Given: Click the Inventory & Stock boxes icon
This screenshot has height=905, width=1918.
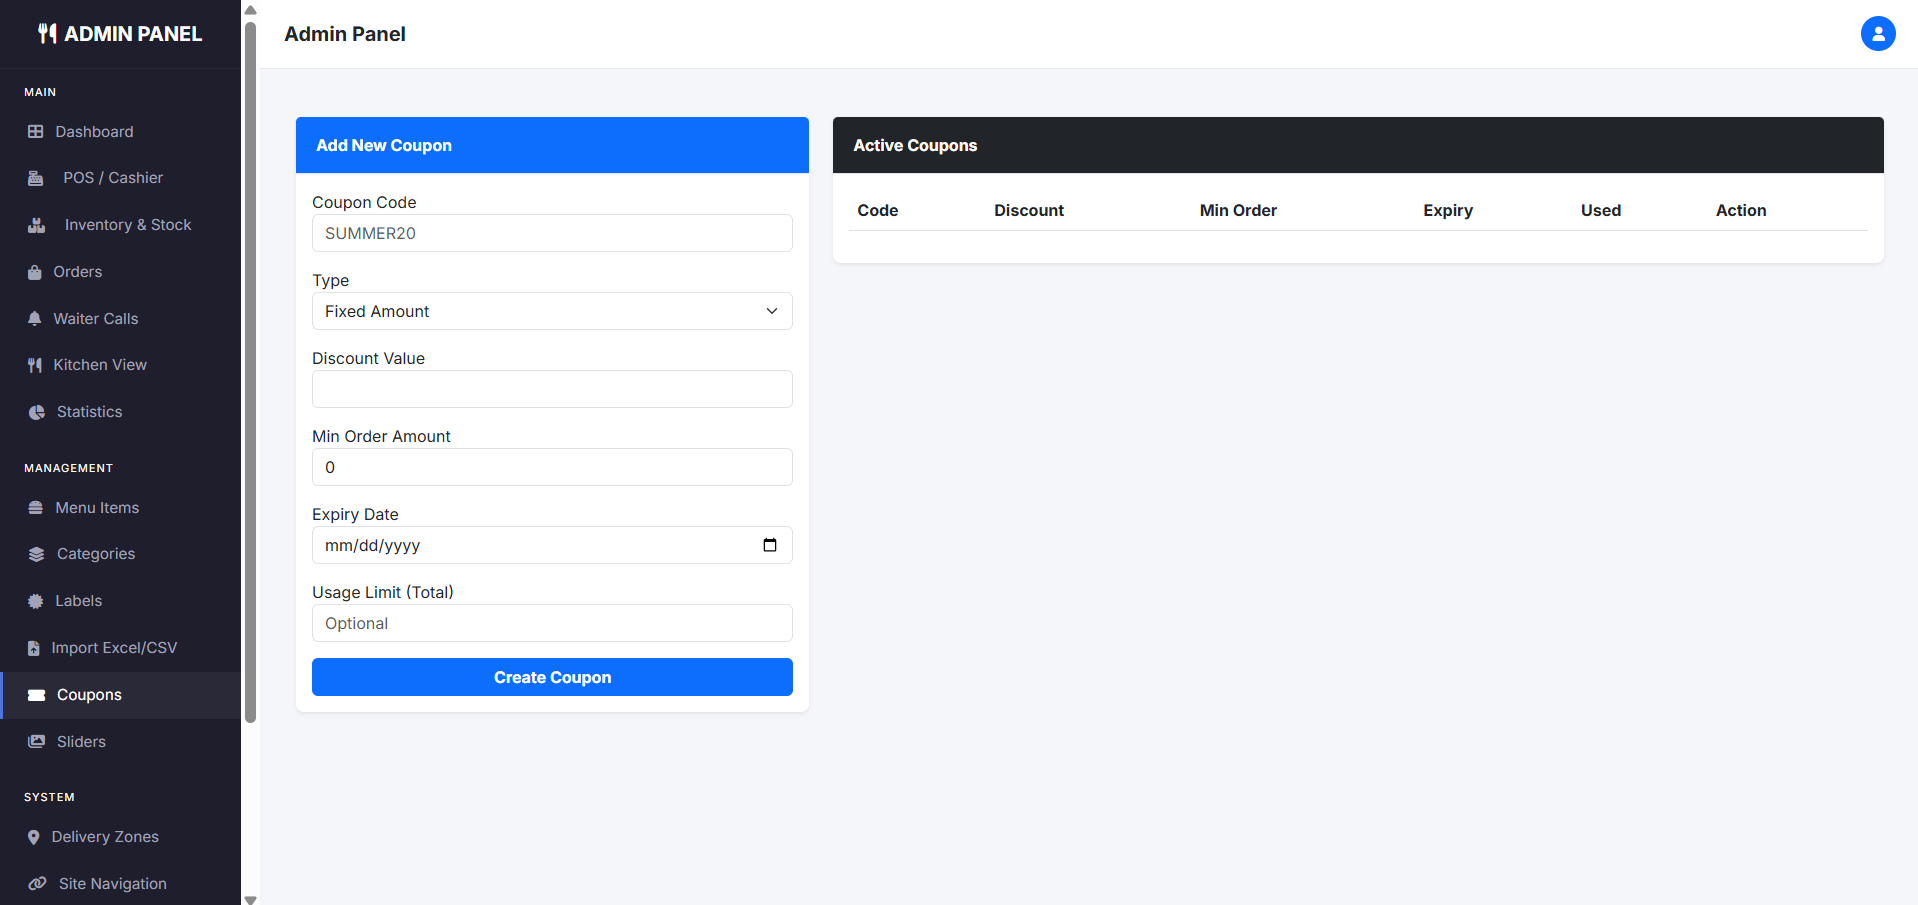Looking at the screenshot, I should click(37, 225).
